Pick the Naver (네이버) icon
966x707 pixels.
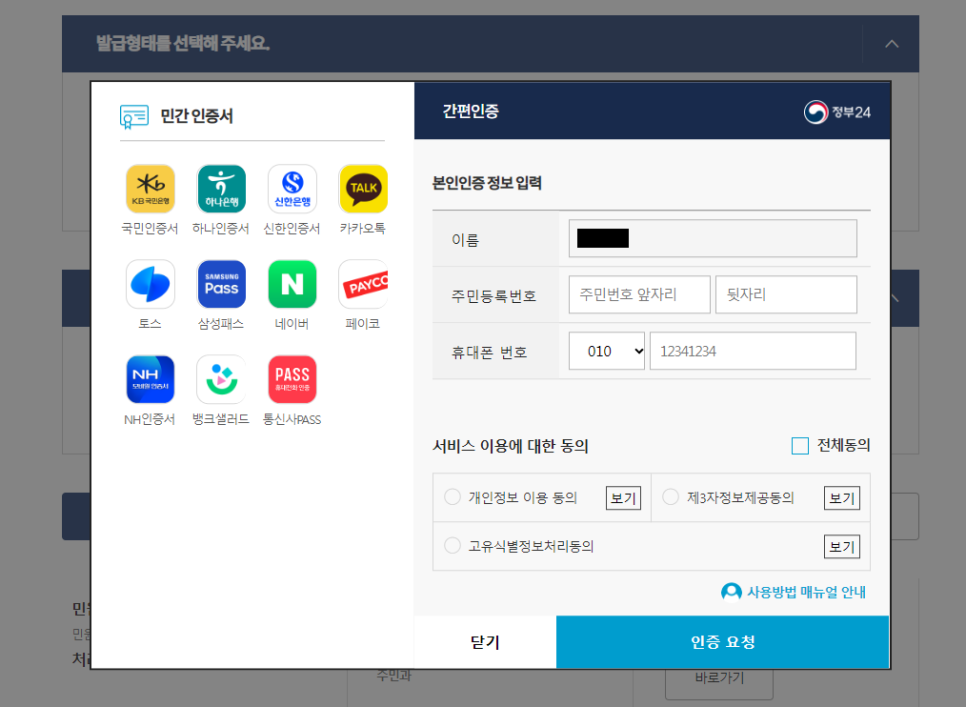coord(292,284)
